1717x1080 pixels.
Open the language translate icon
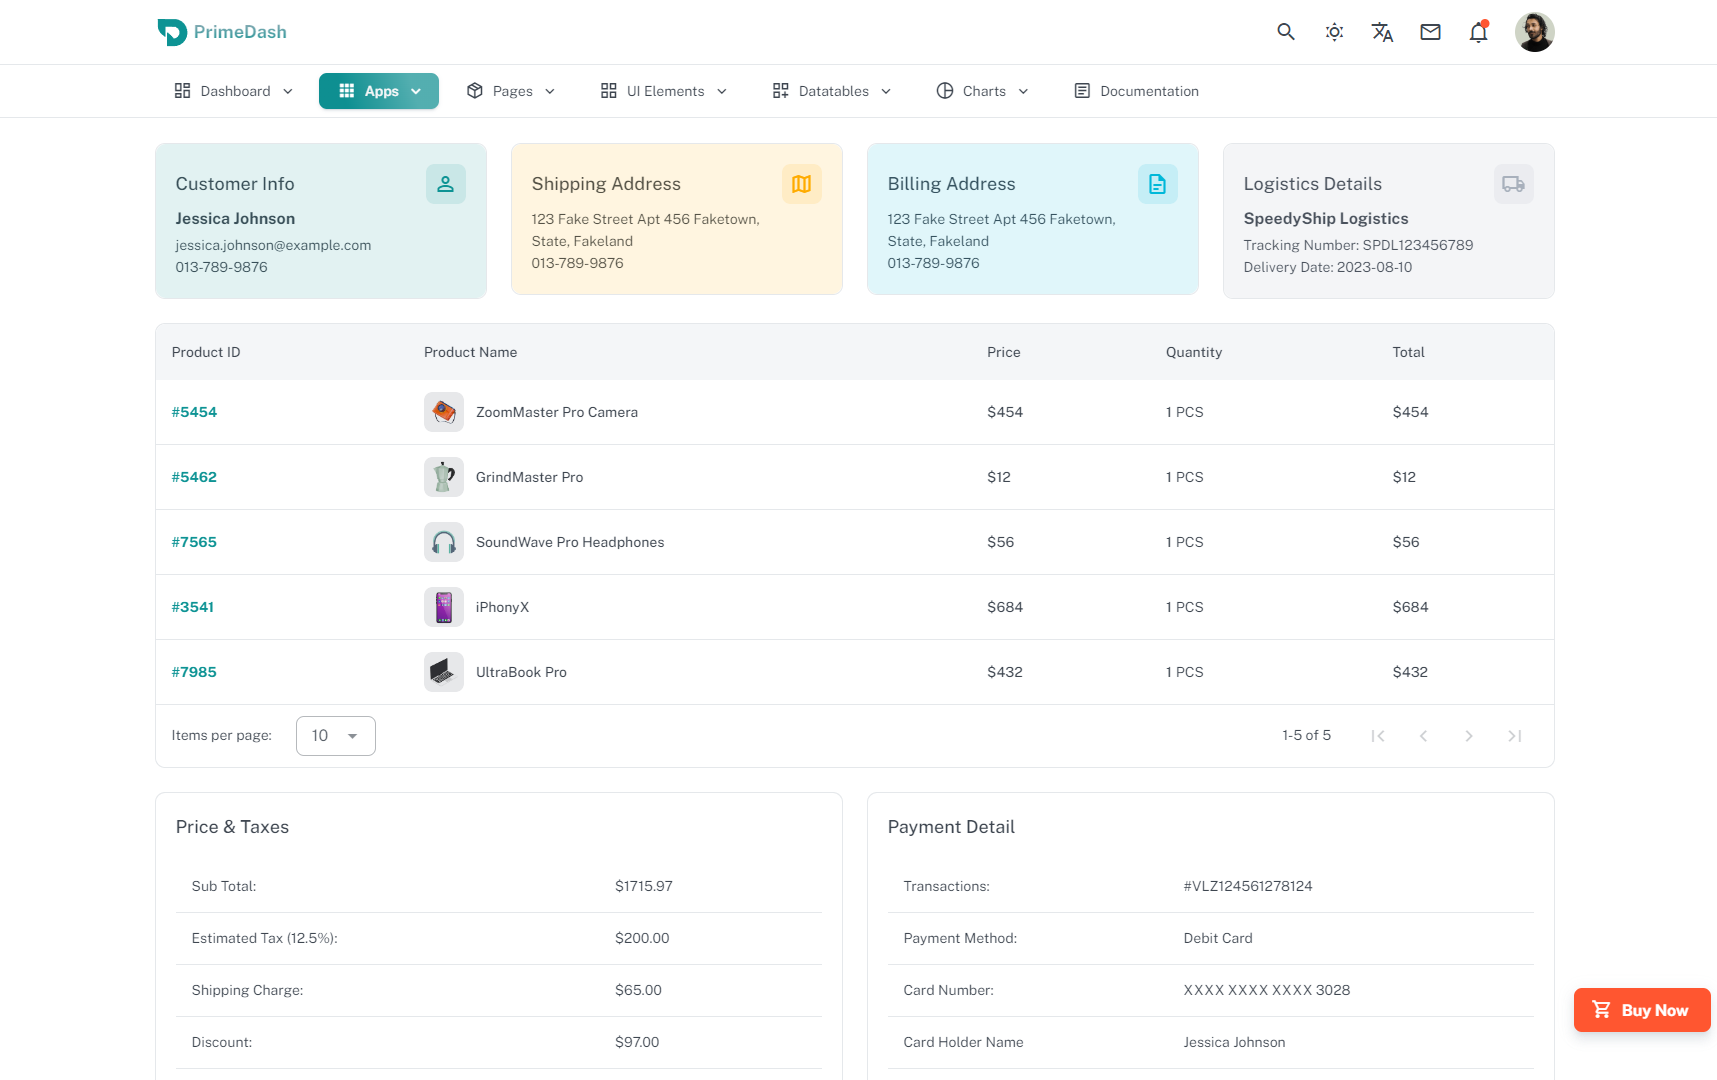click(x=1382, y=32)
